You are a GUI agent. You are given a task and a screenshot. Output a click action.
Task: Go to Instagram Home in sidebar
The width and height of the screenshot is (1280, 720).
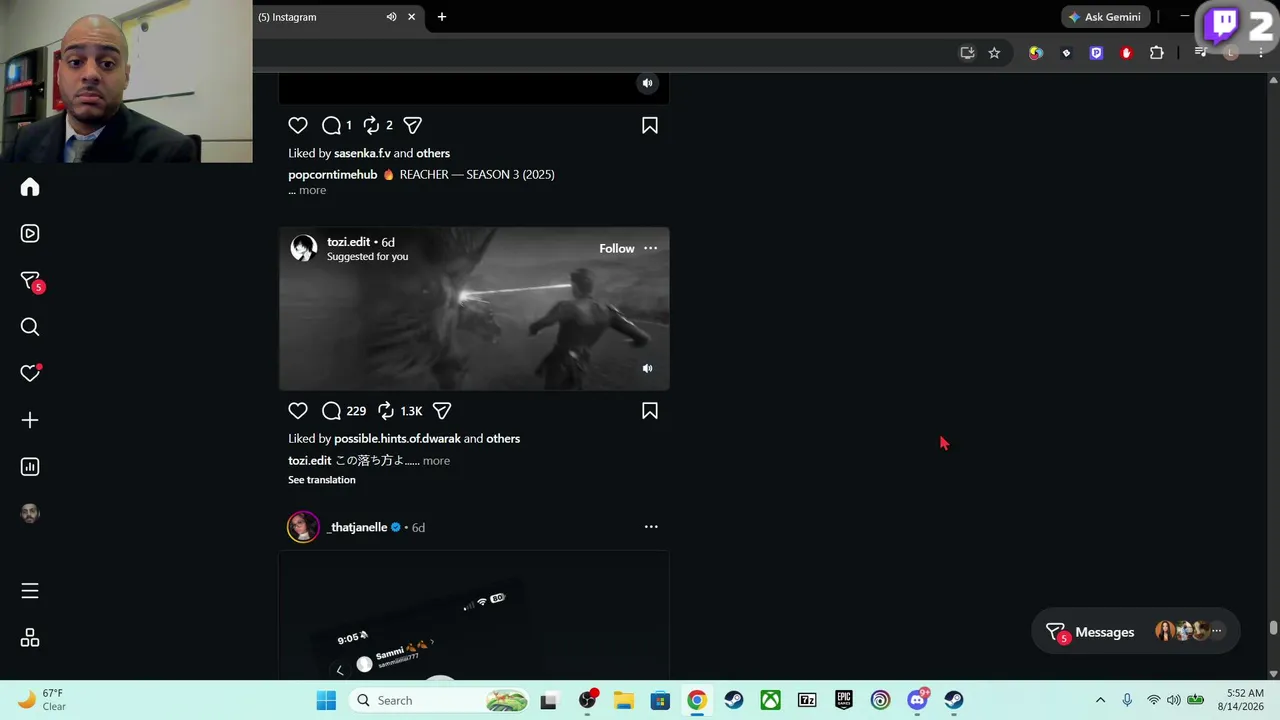click(30, 187)
